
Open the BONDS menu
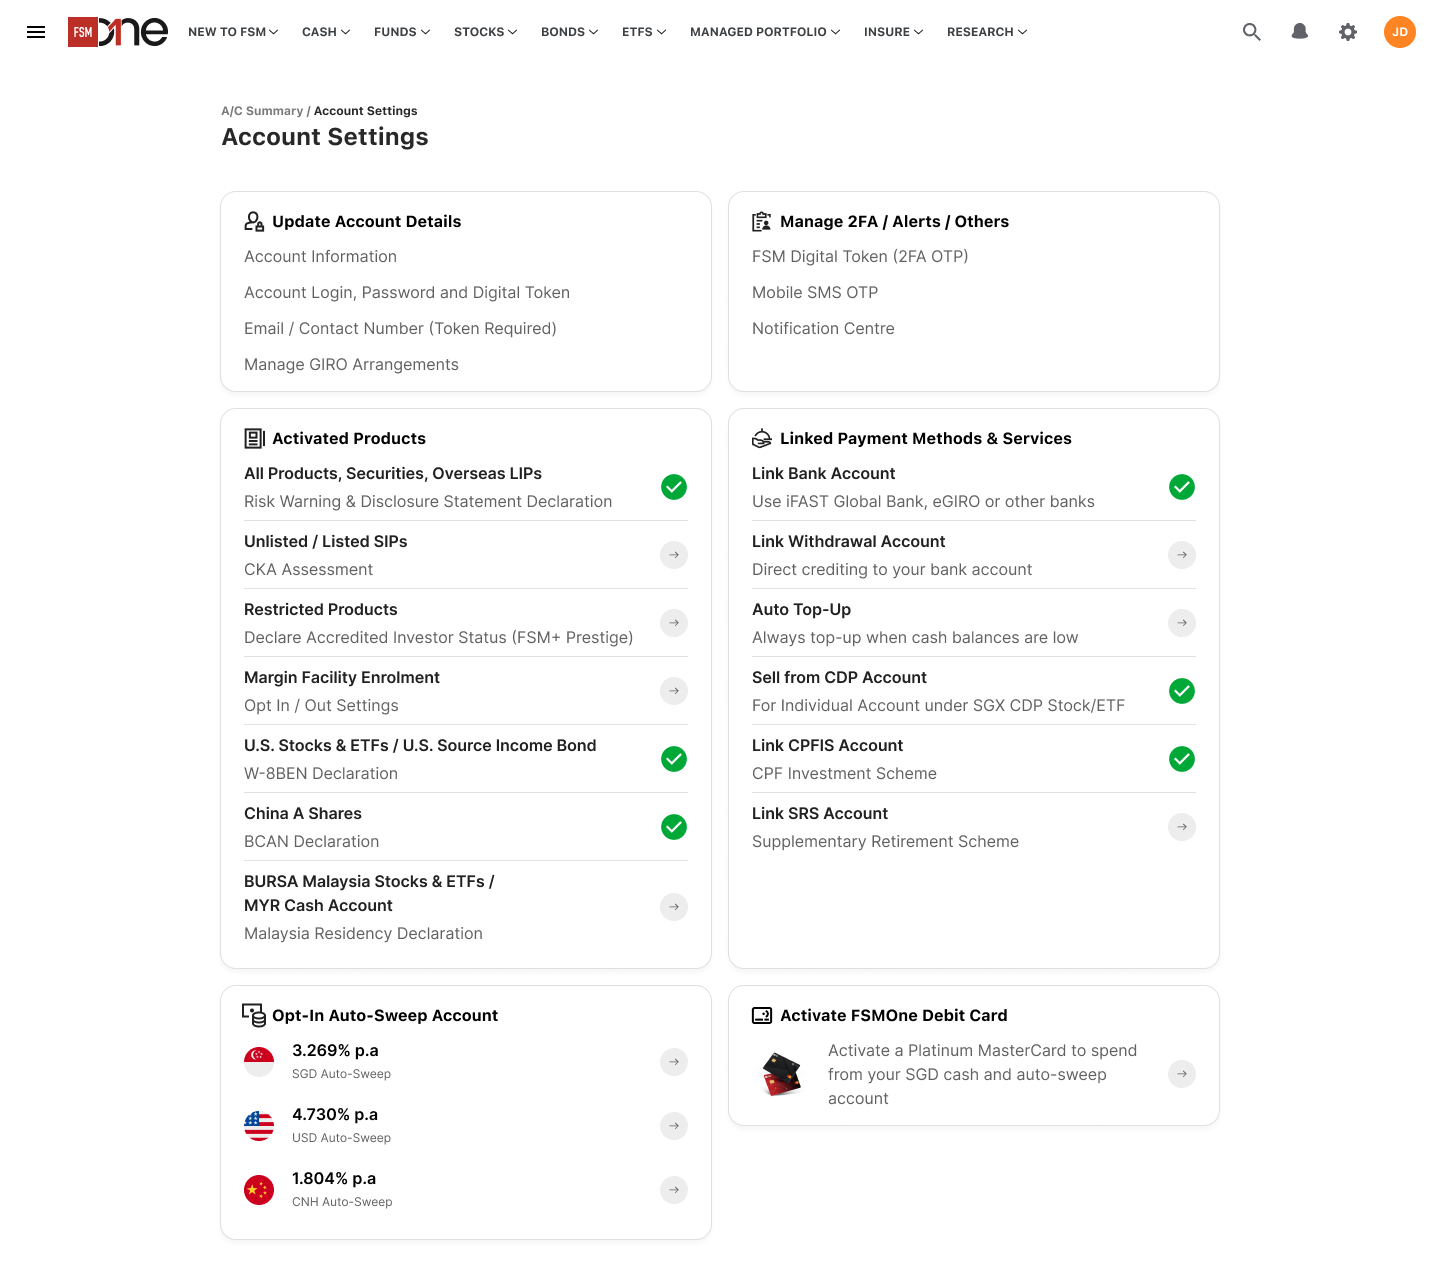569,32
